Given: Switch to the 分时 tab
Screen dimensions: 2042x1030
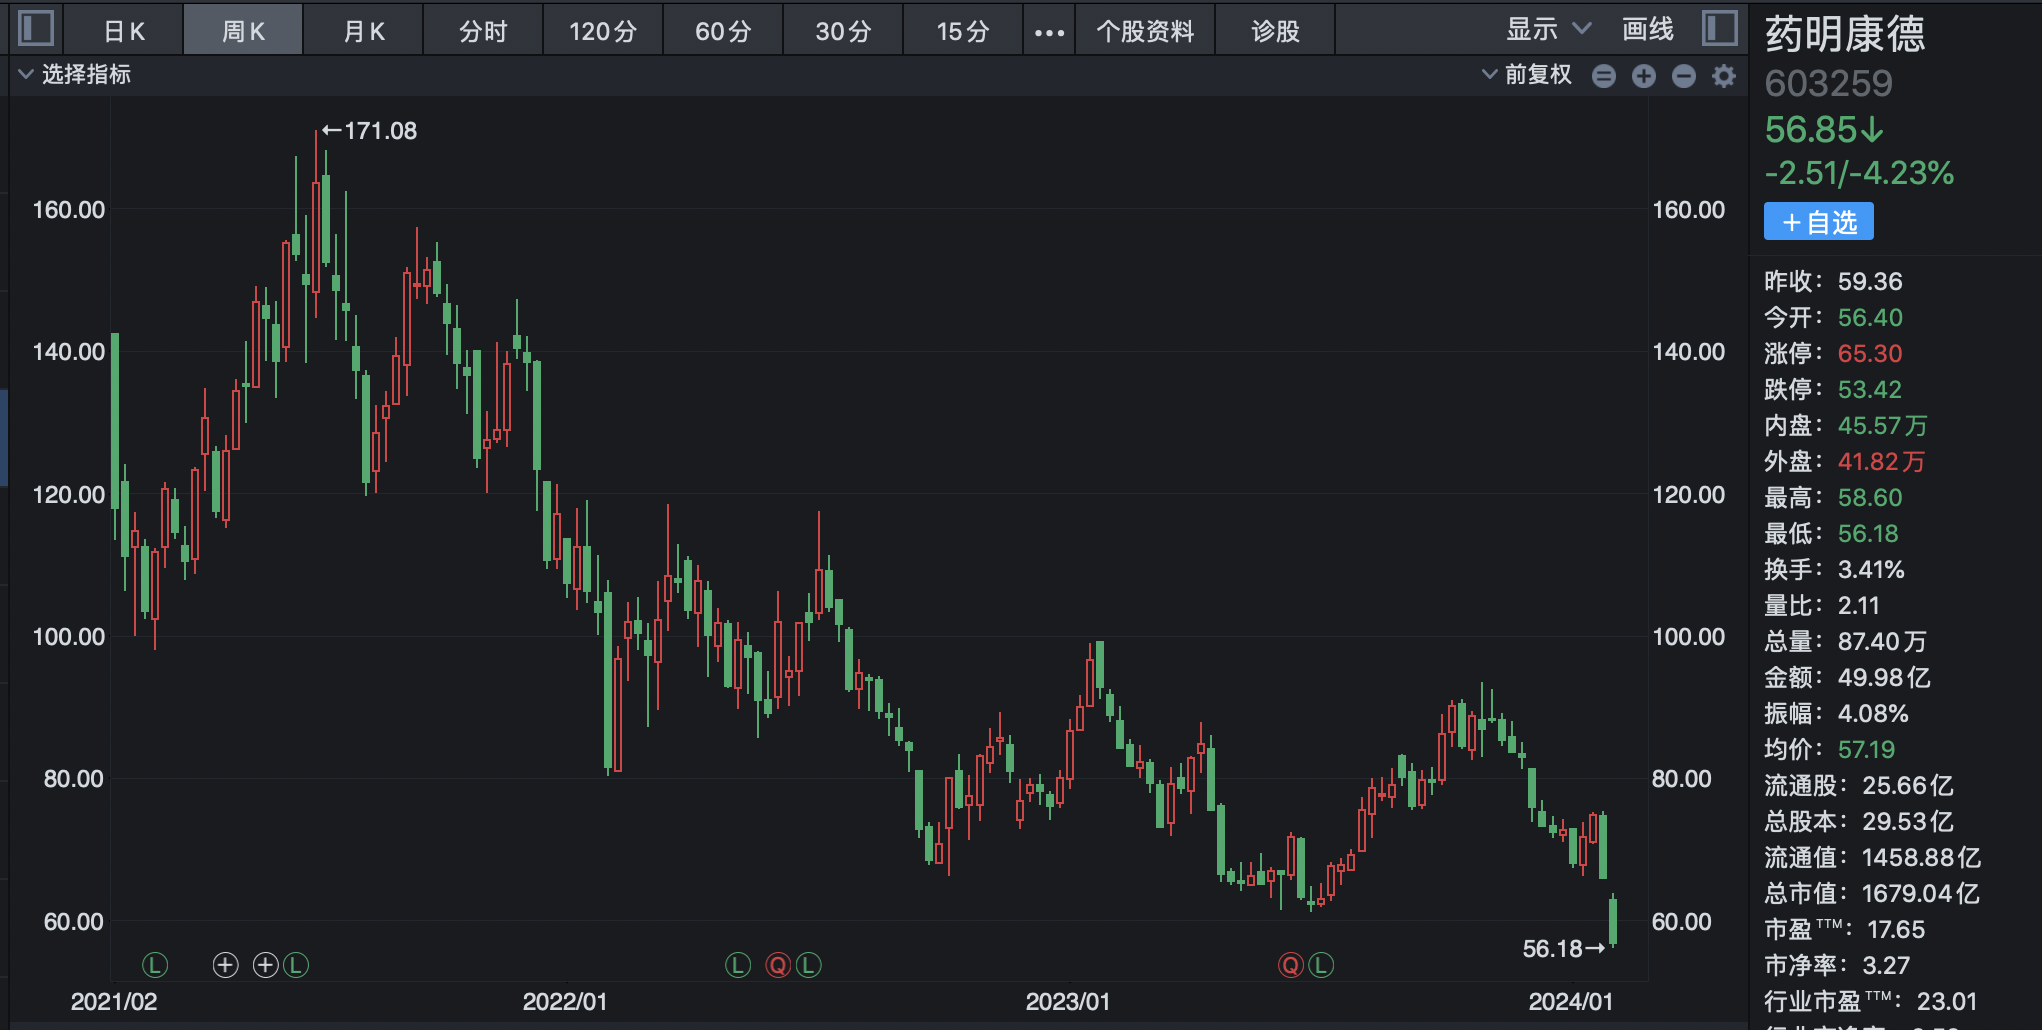Looking at the screenshot, I should pos(482,30).
